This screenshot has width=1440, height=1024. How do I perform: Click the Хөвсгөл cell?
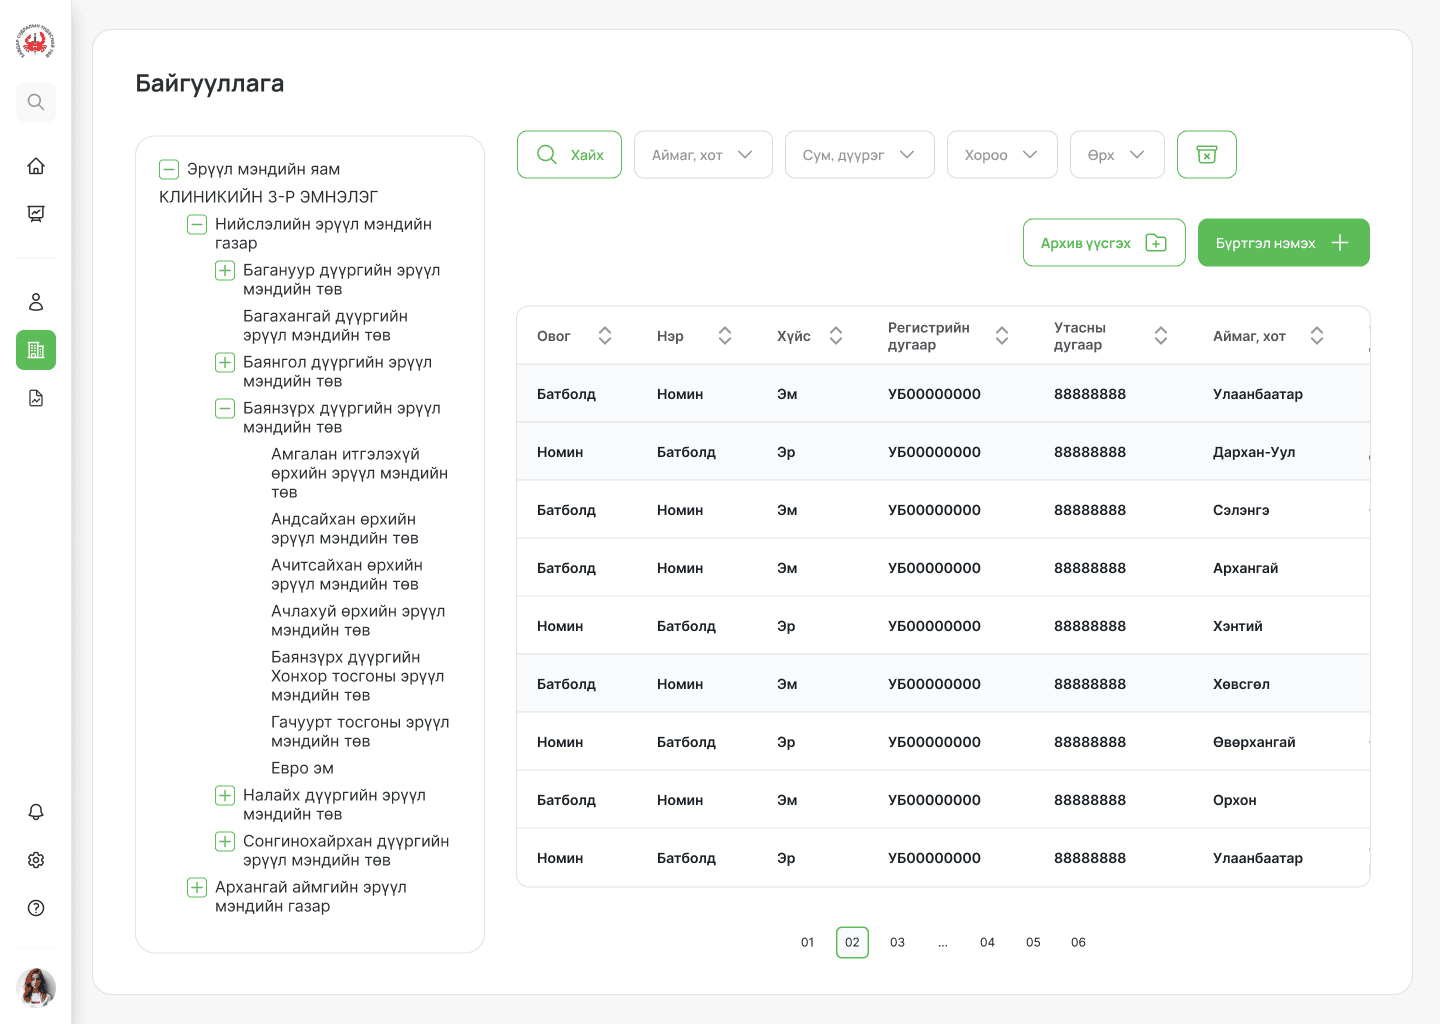[1241, 684]
